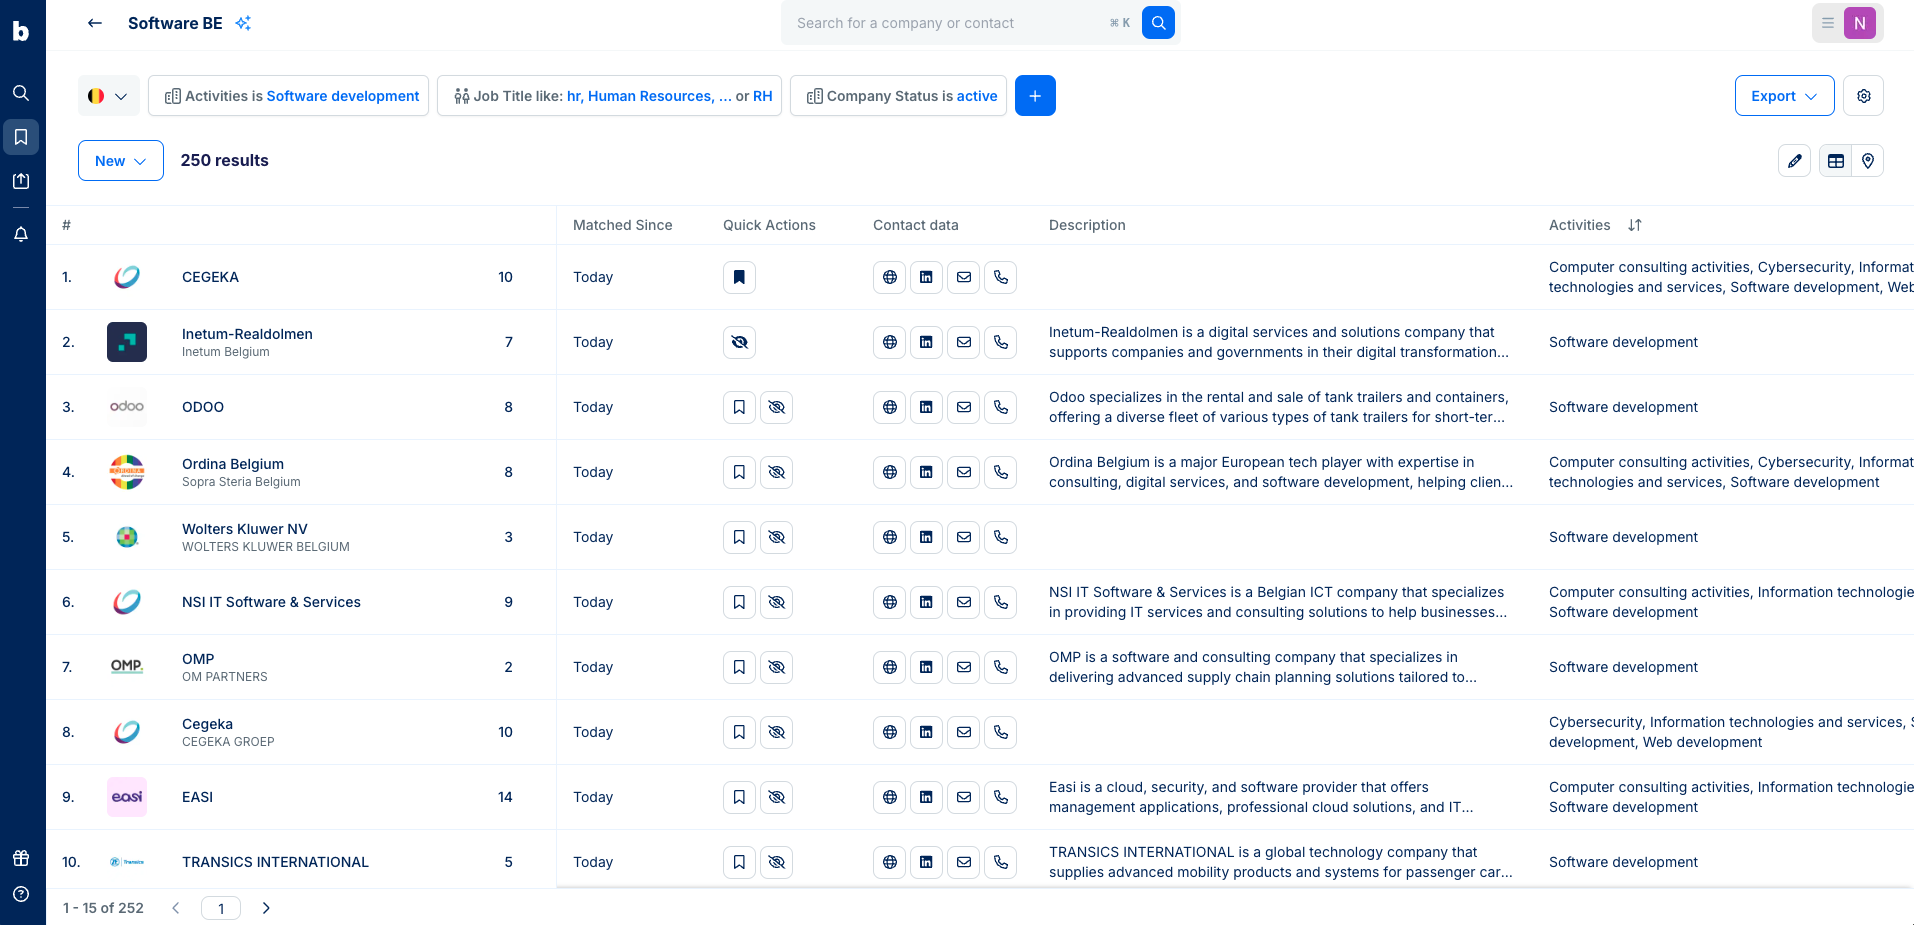
Task: Open CEGEKA website globe icon
Action: tap(890, 277)
